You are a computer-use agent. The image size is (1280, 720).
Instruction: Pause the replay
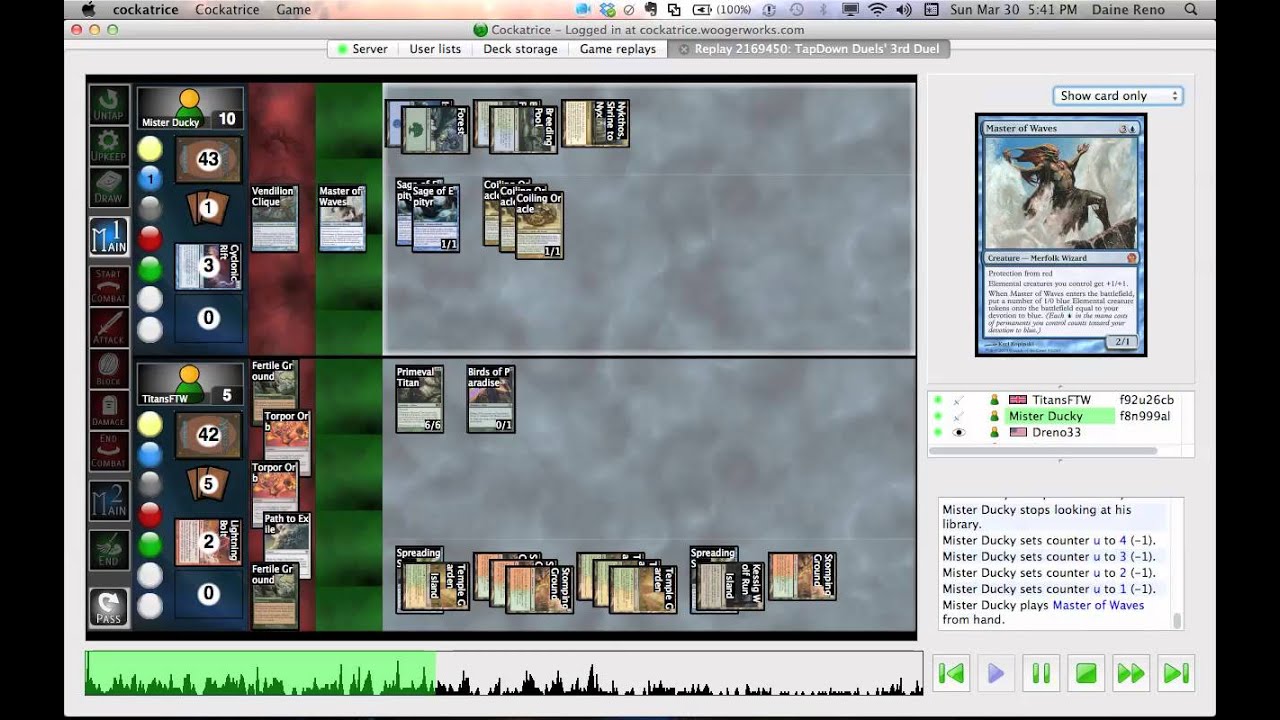[x=1041, y=673]
